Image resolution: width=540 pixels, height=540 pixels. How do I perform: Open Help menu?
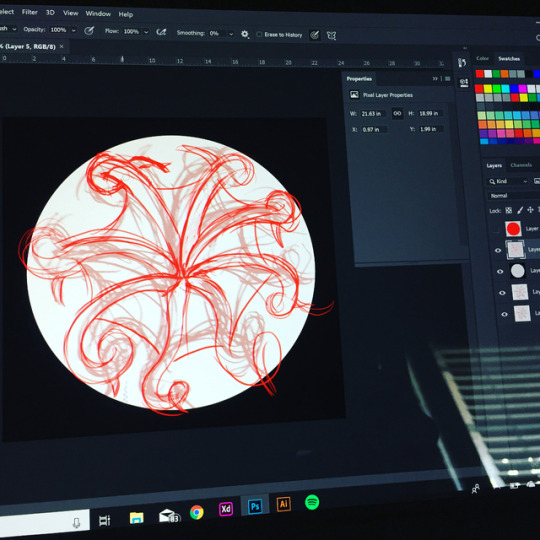click(x=126, y=14)
